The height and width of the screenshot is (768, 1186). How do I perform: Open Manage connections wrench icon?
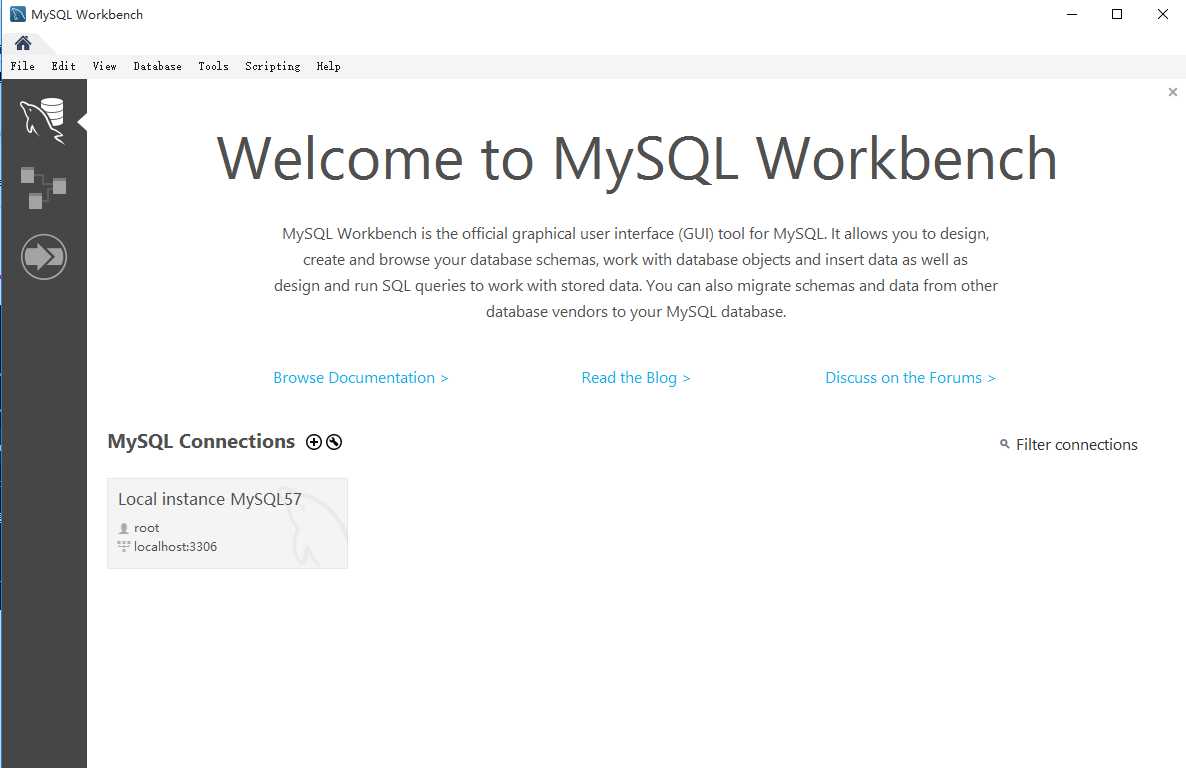[x=334, y=442]
